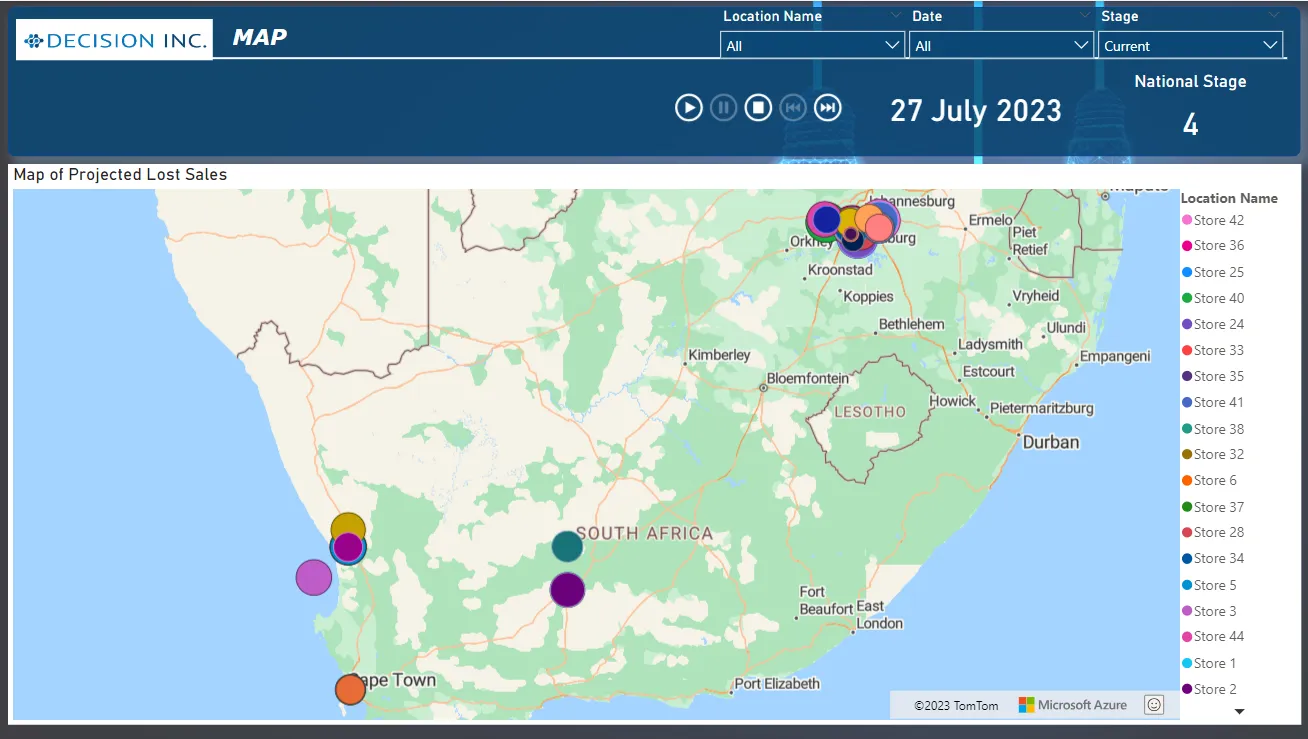Select Store 42 in the legend
The height and width of the screenshot is (739, 1308).
click(1218, 220)
